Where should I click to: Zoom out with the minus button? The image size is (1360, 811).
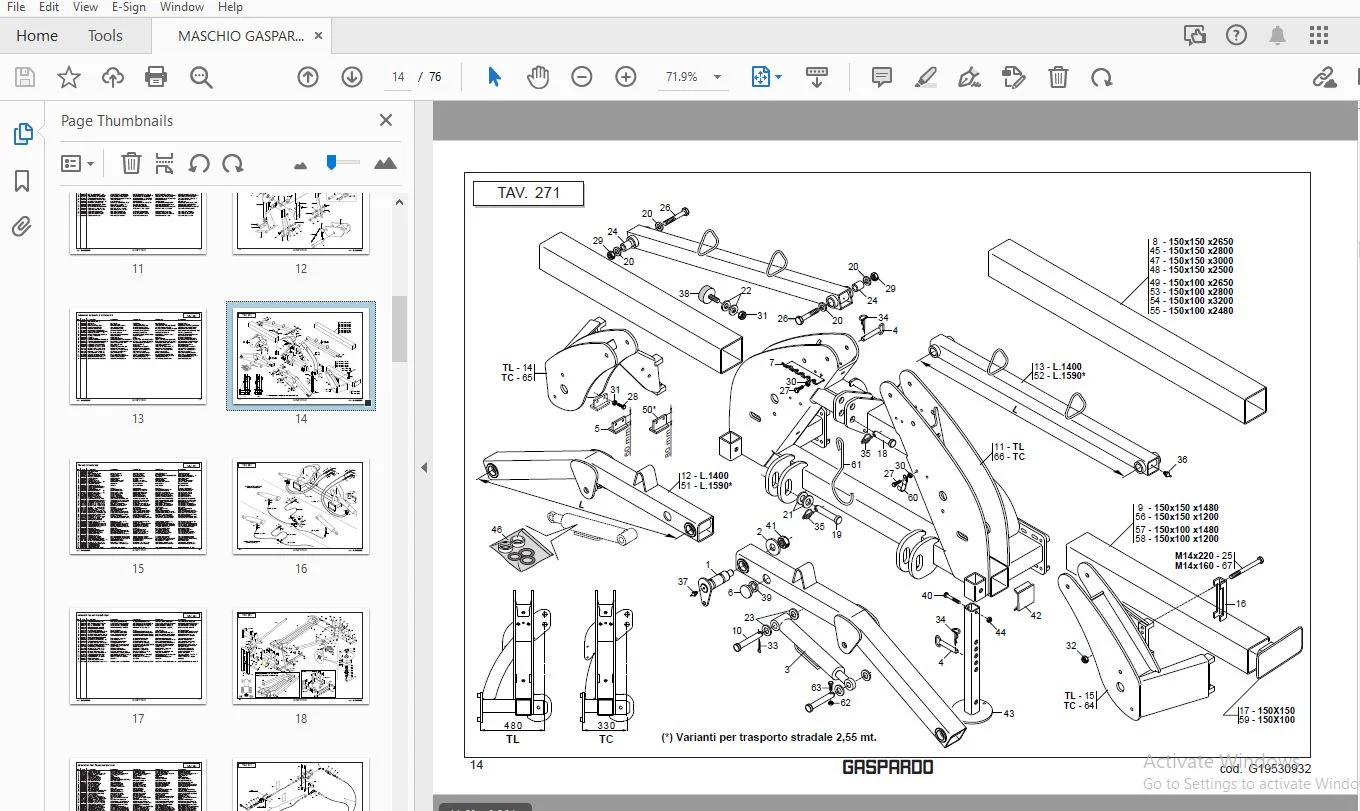point(582,77)
